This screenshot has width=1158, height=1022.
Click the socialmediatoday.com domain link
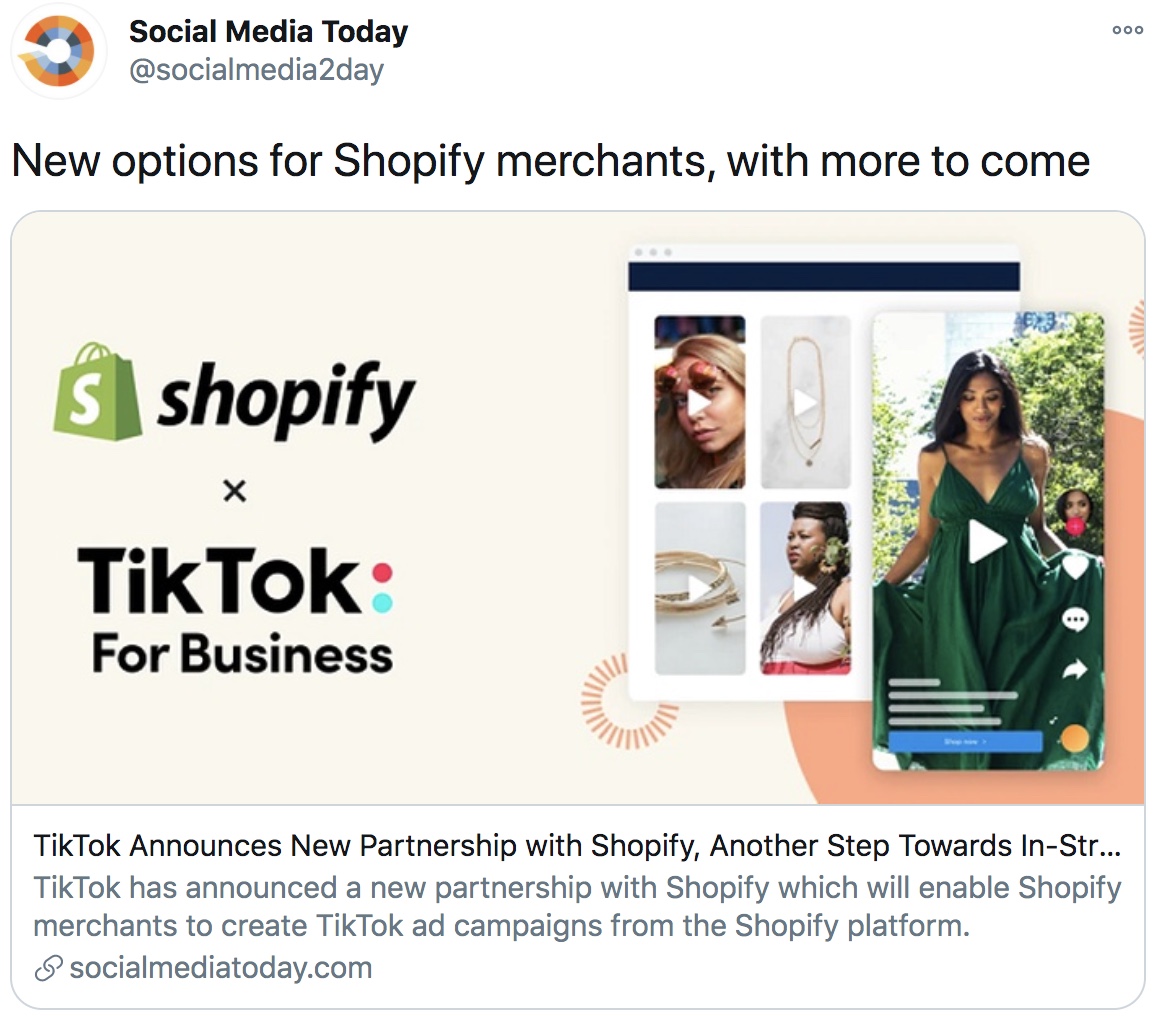pyautogui.click(x=221, y=968)
